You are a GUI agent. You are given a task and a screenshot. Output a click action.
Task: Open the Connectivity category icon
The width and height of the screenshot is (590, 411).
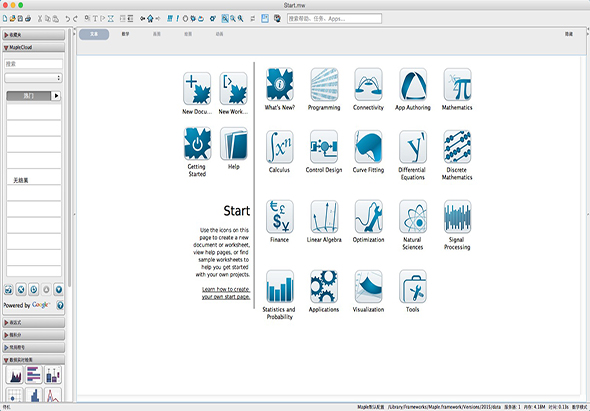click(x=368, y=85)
